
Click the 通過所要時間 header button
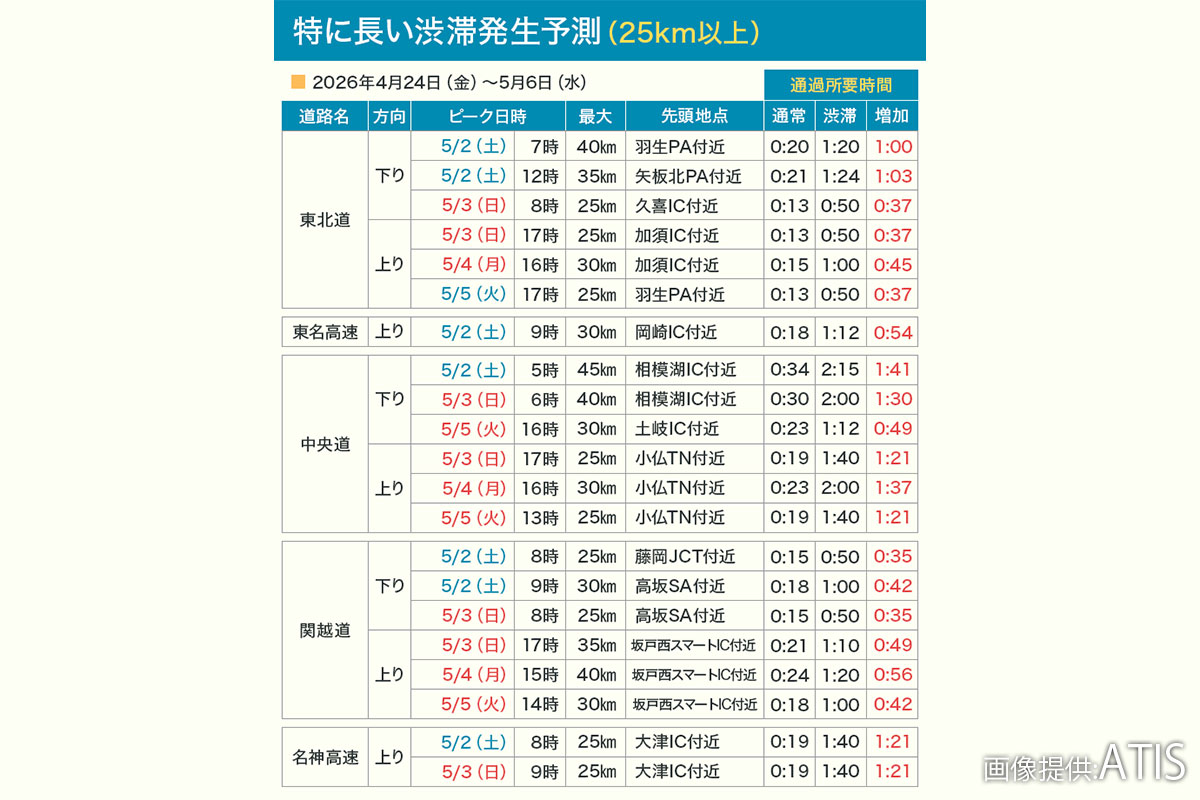(841, 84)
